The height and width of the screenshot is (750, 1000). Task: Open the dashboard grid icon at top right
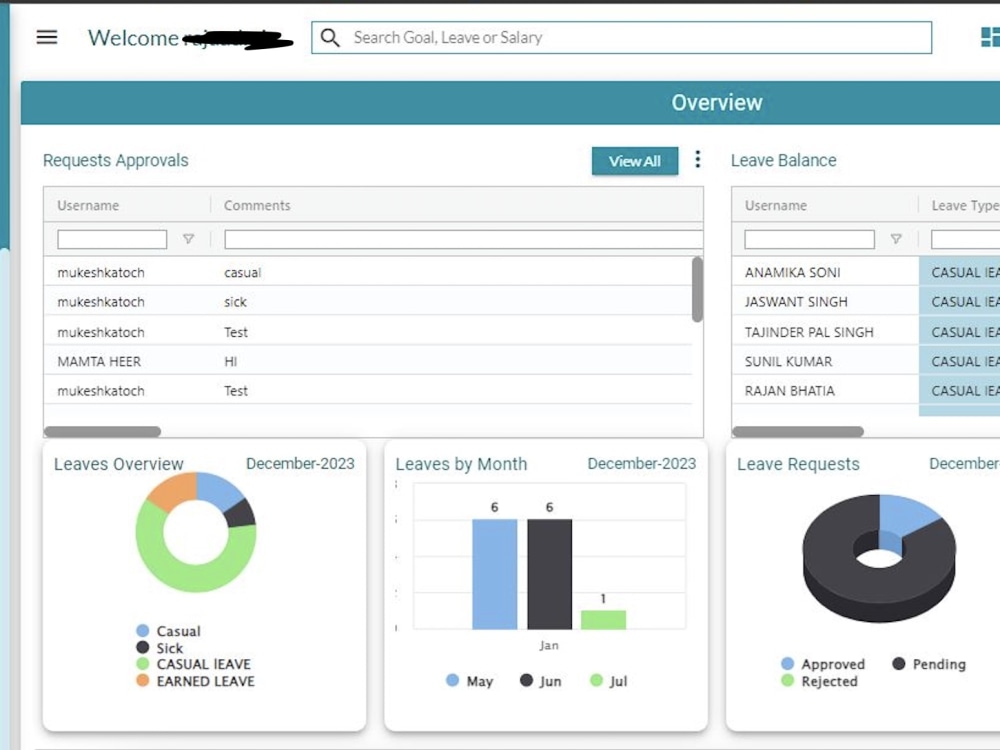[990, 37]
